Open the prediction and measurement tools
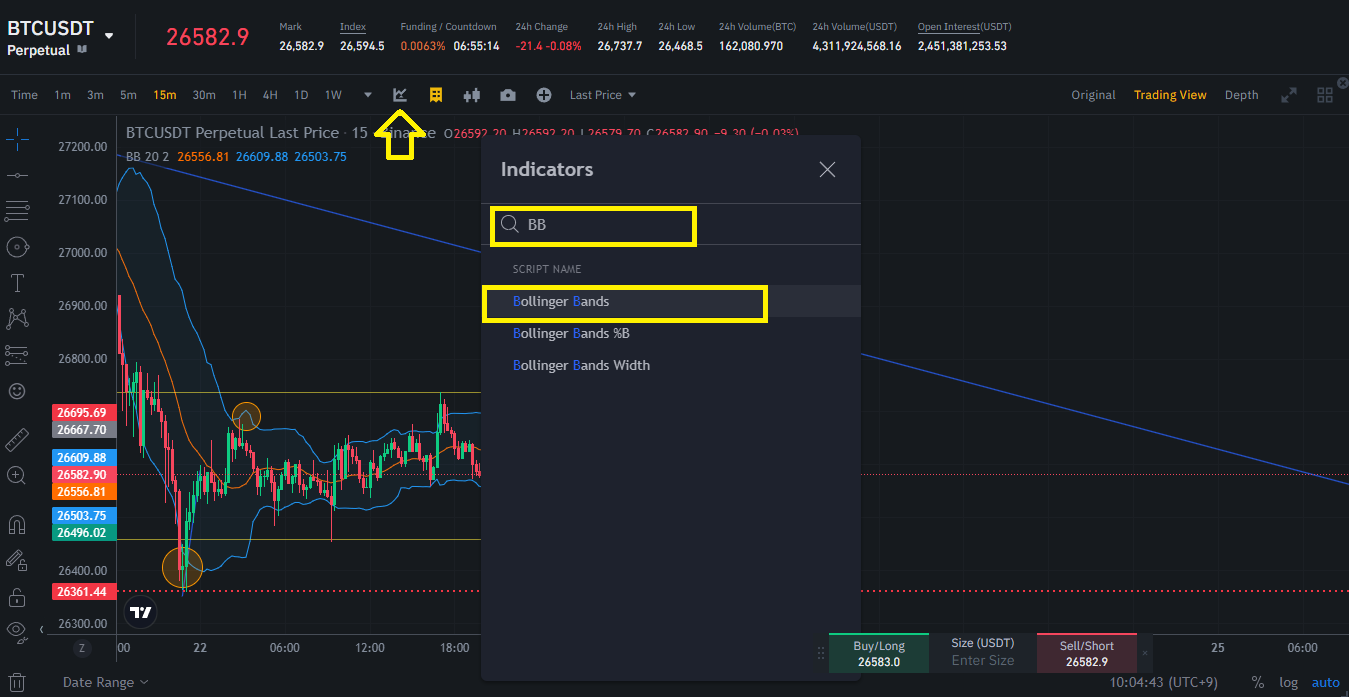The image size is (1349, 697). coord(17,354)
